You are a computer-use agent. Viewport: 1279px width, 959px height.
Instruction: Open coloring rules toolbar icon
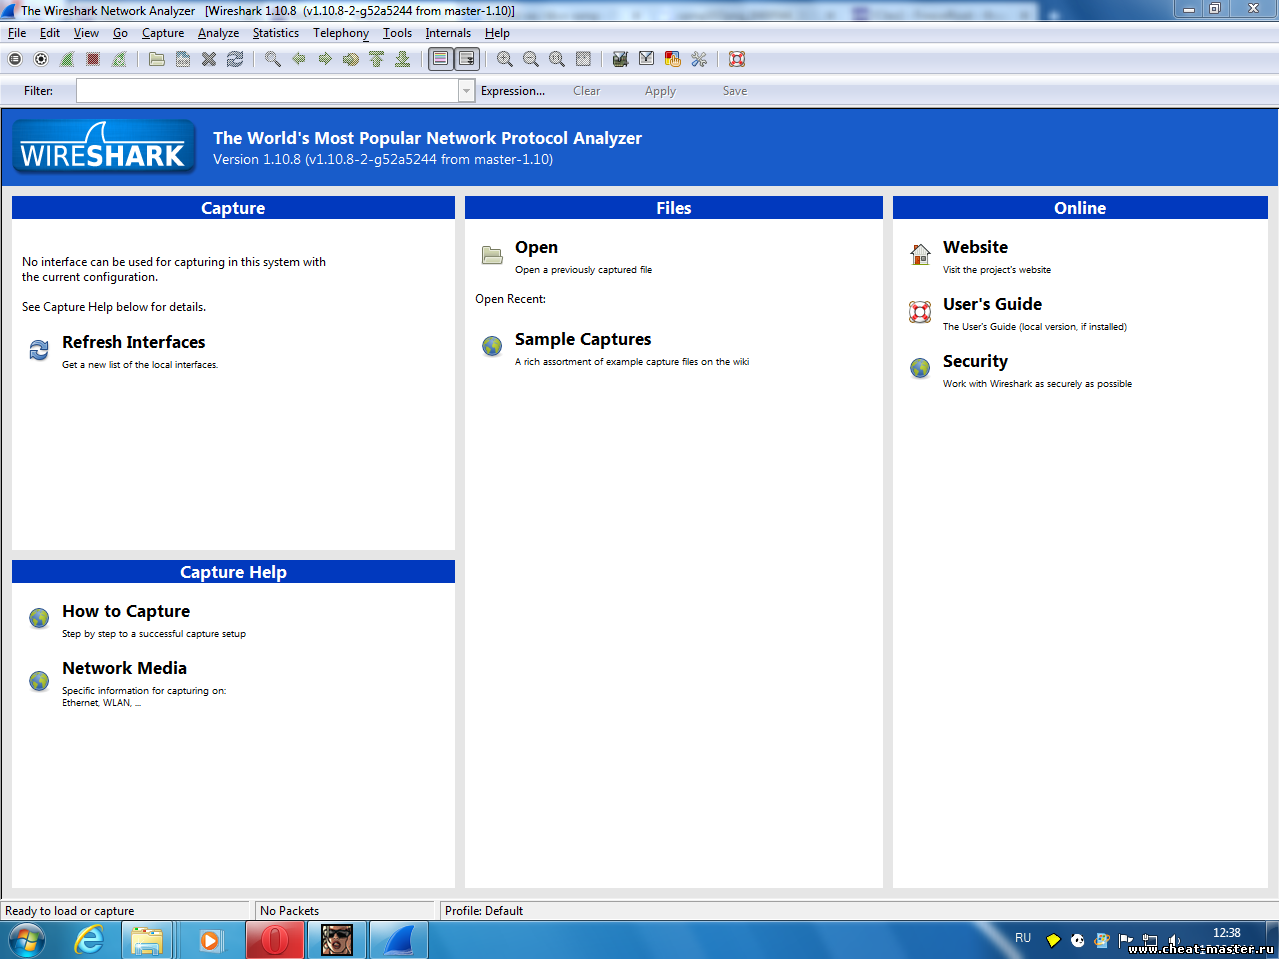tap(673, 59)
